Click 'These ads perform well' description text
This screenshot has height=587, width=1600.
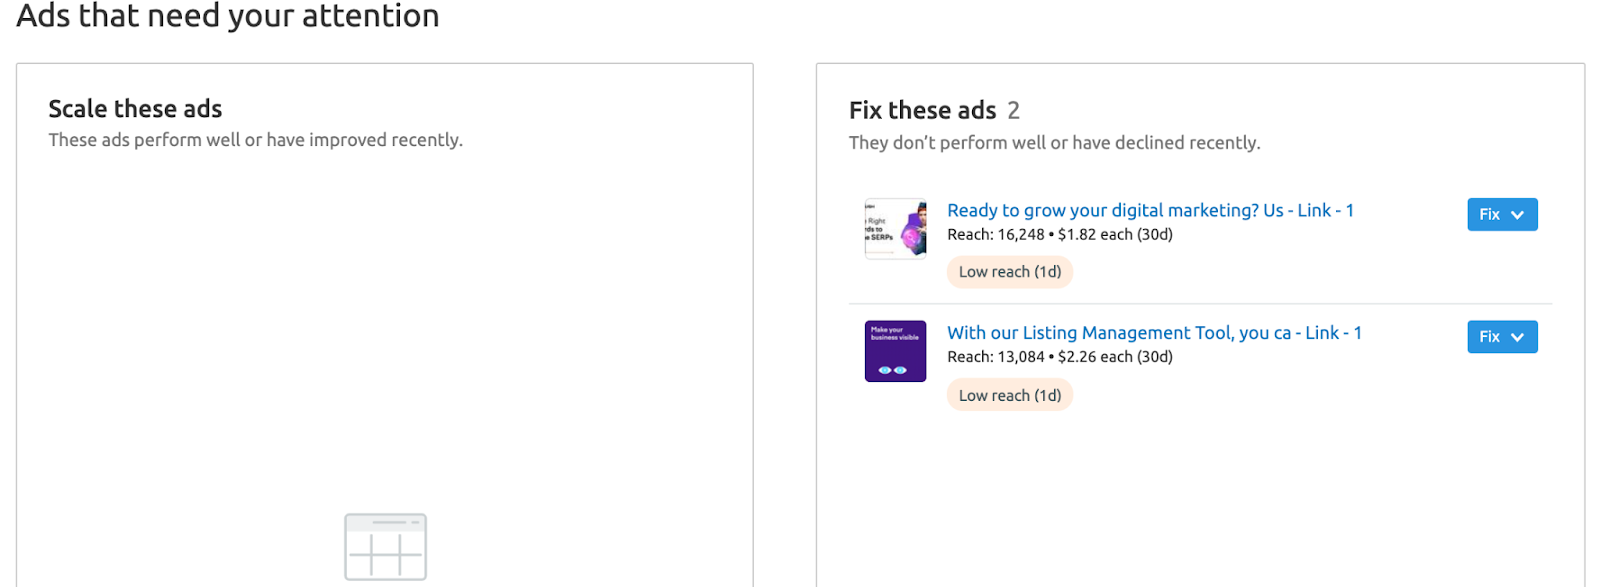(x=255, y=140)
